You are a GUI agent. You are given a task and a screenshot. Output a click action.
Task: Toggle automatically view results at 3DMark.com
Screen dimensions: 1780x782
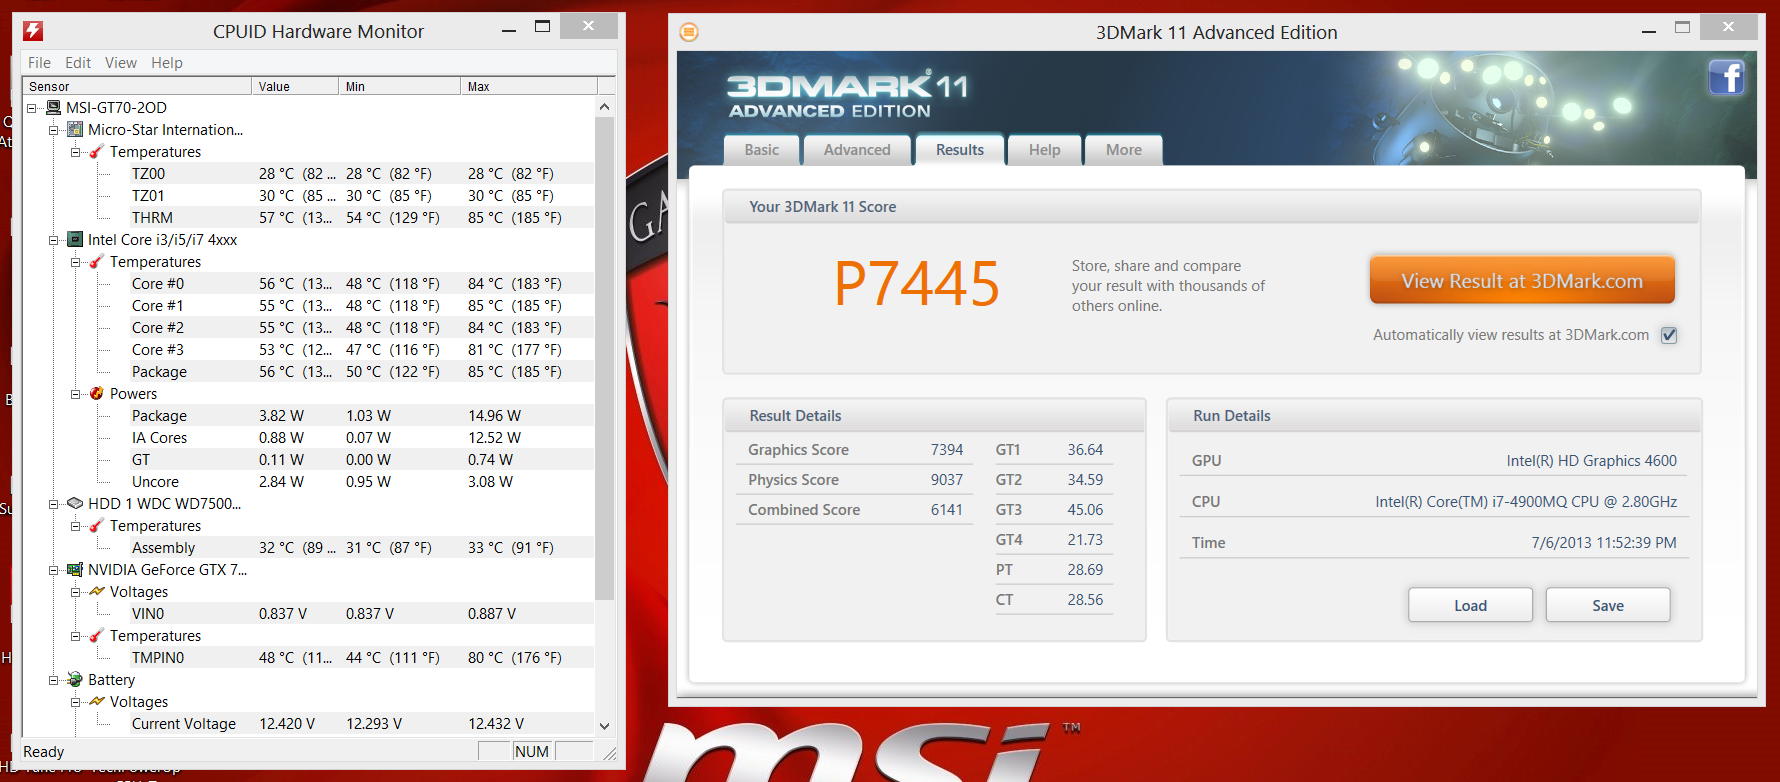1669,335
